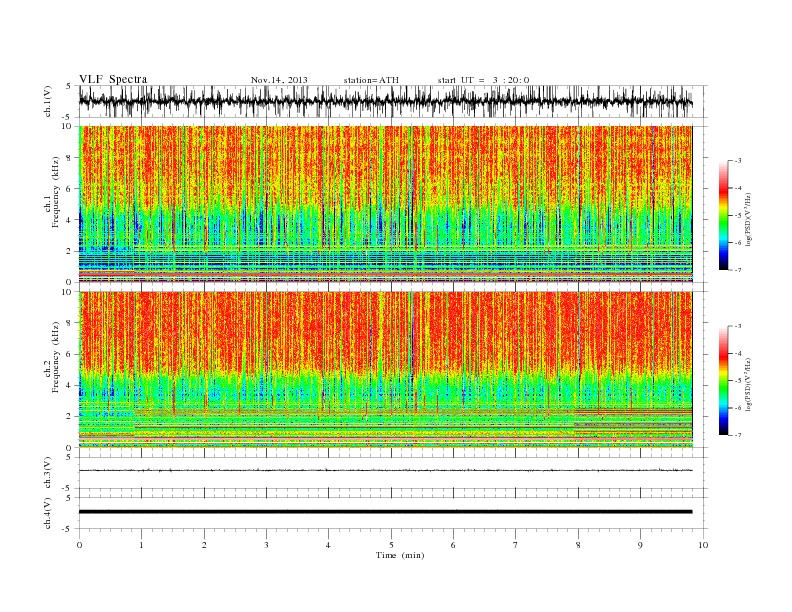Click the thick ch.4 waveform trace
The image size is (792, 612).
385,512
